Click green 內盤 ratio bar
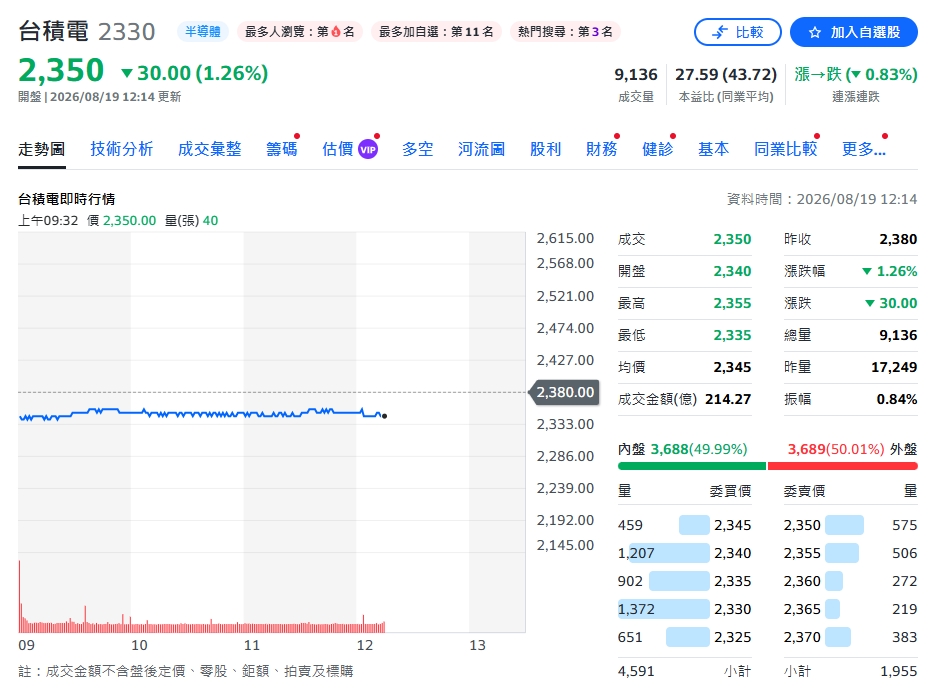The height and width of the screenshot is (688, 934). [692, 466]
